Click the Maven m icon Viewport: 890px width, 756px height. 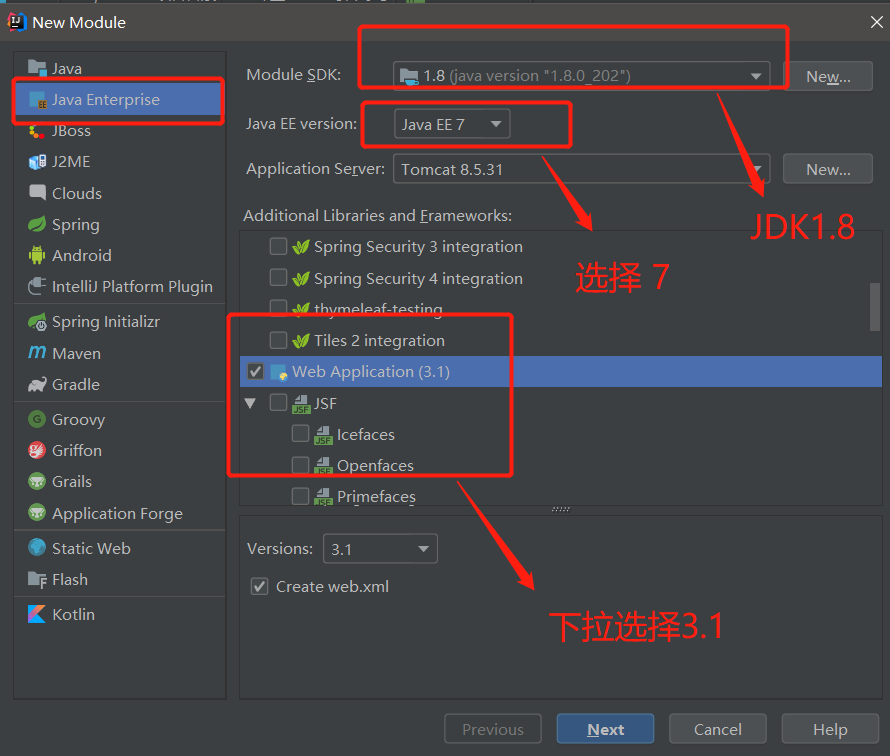37,352
